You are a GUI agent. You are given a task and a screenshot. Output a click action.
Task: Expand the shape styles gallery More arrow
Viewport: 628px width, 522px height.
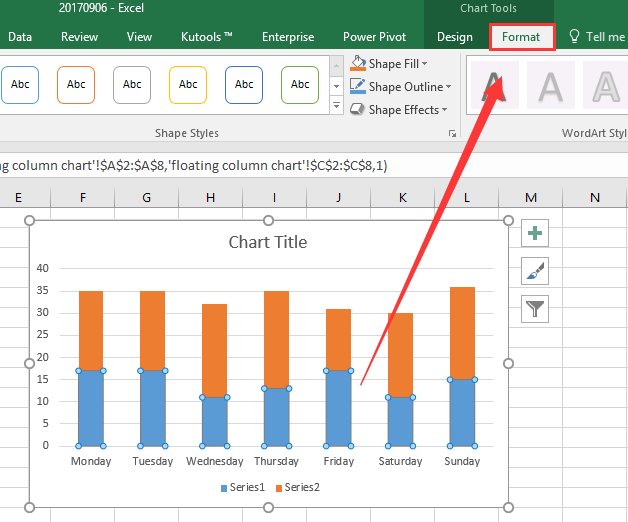336,105
